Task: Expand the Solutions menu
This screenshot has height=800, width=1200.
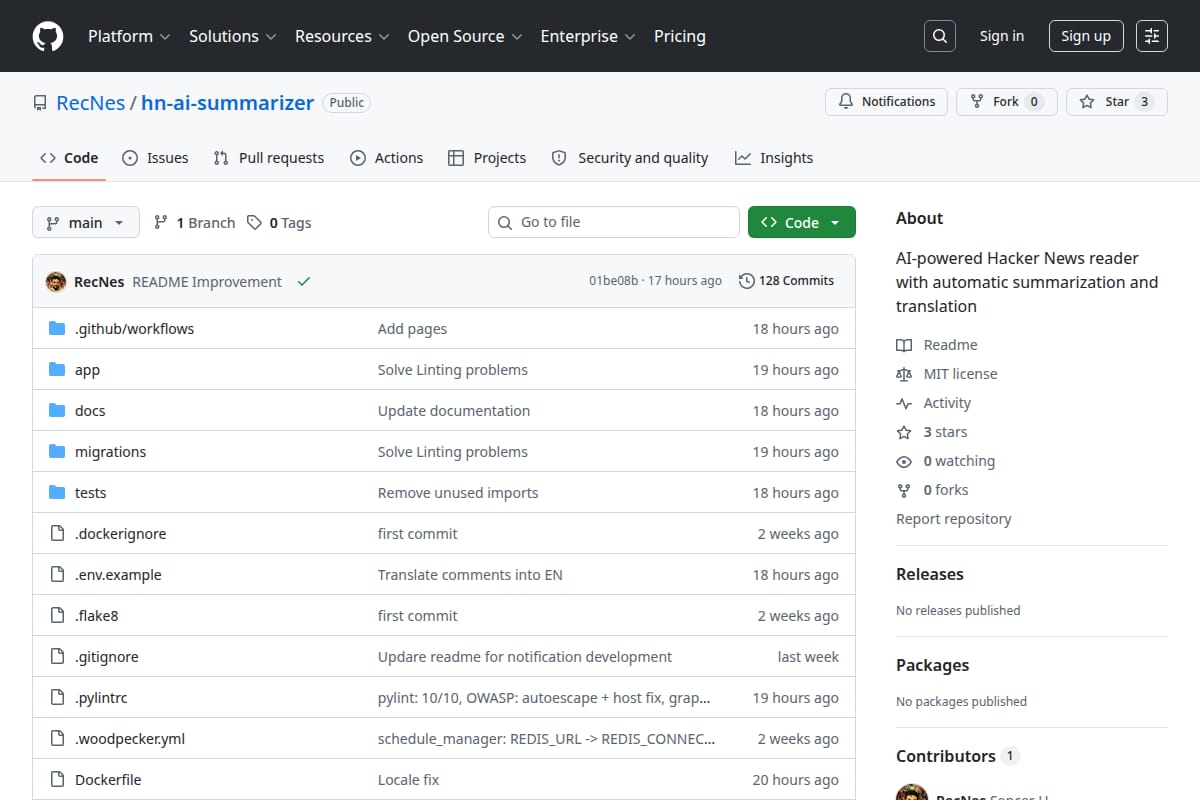Action: (232, 36)
